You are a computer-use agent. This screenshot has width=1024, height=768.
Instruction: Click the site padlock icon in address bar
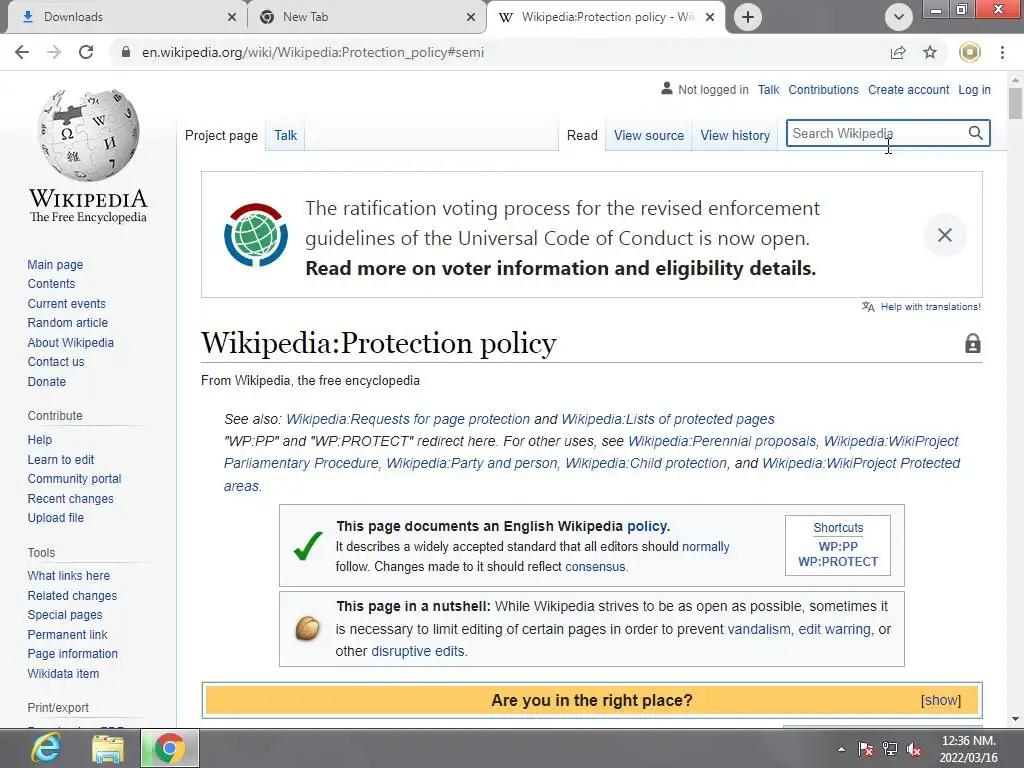pos(126,52)
